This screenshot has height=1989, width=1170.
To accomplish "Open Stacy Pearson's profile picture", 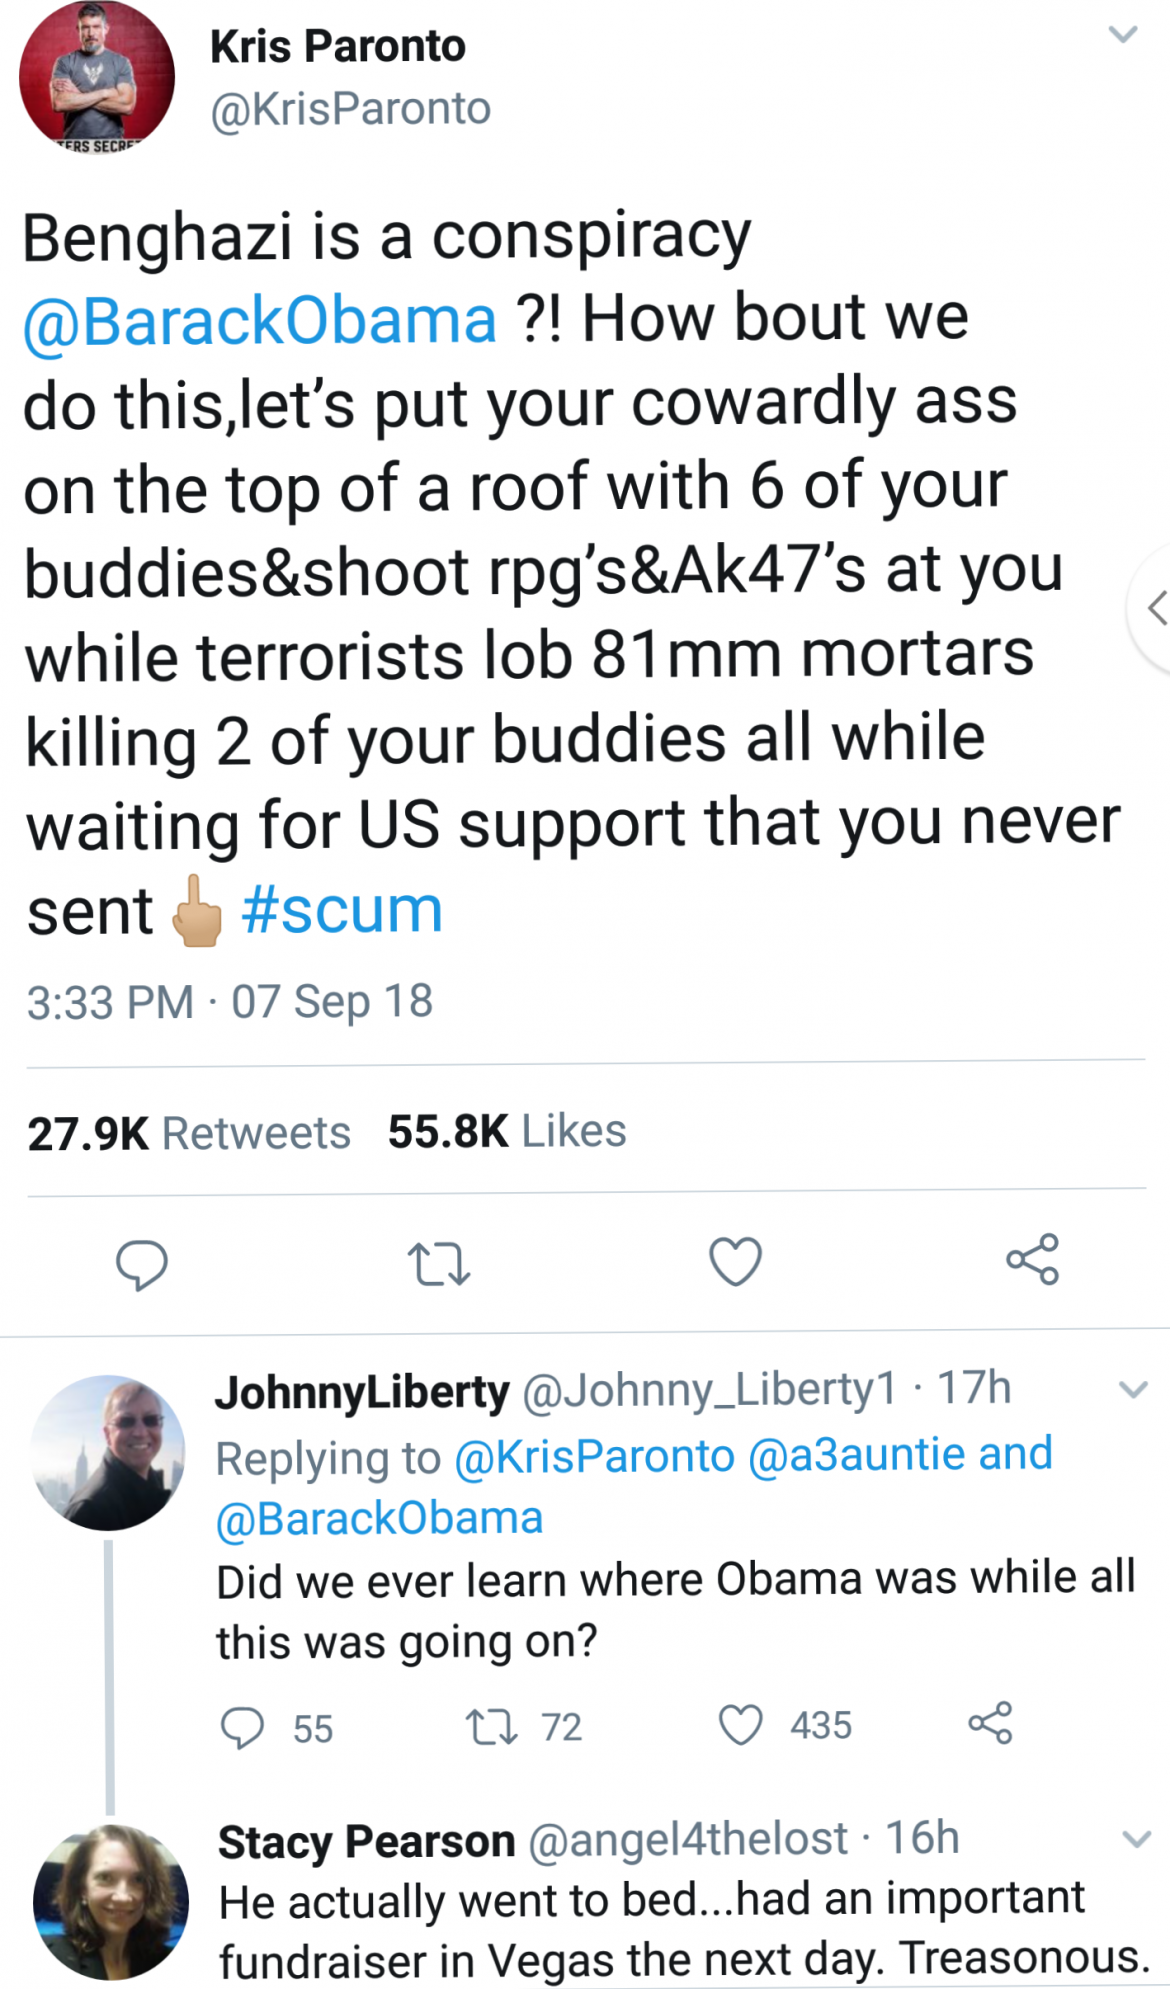I will click(x=110, y=1901).
